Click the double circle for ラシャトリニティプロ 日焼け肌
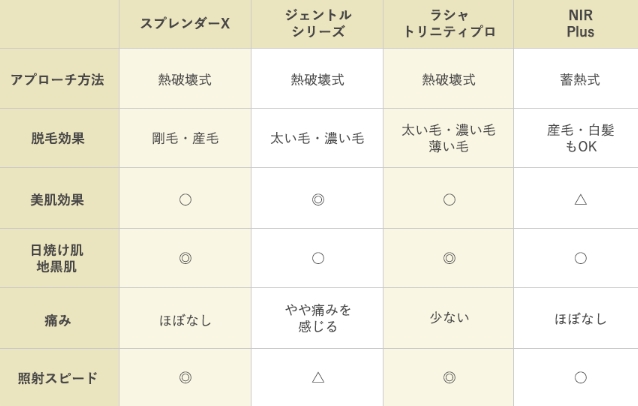 [449, 258]
